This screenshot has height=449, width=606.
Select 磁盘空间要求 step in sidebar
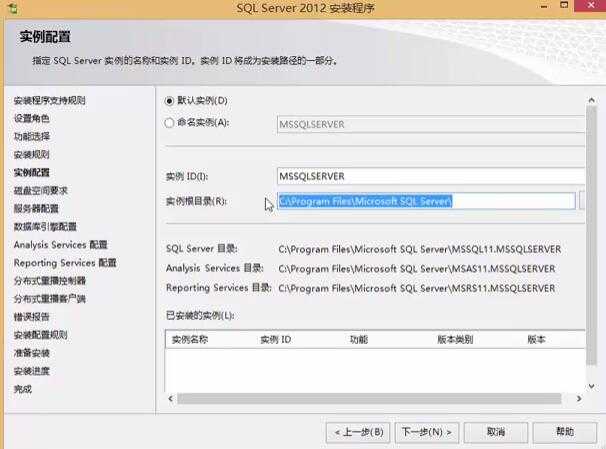point(41,190)
